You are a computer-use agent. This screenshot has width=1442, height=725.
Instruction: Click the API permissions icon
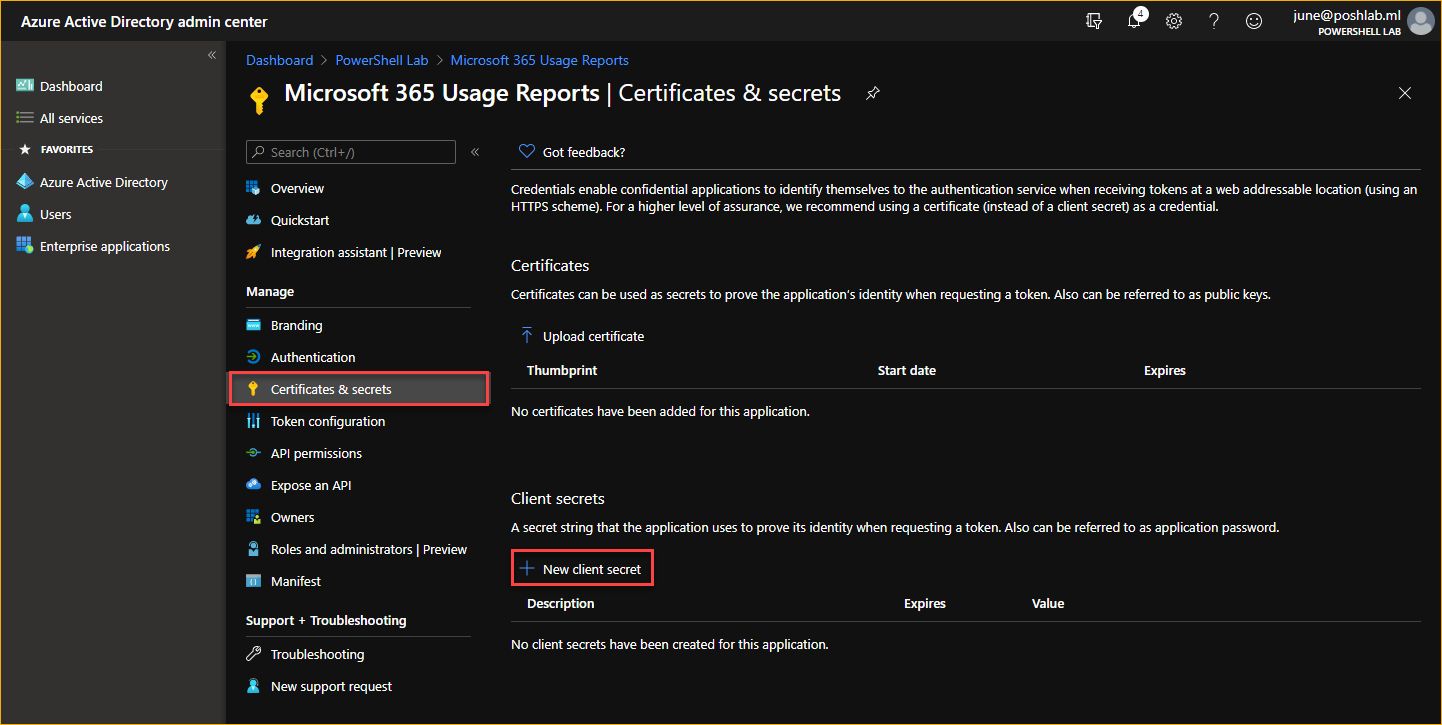tap(253, 453)
